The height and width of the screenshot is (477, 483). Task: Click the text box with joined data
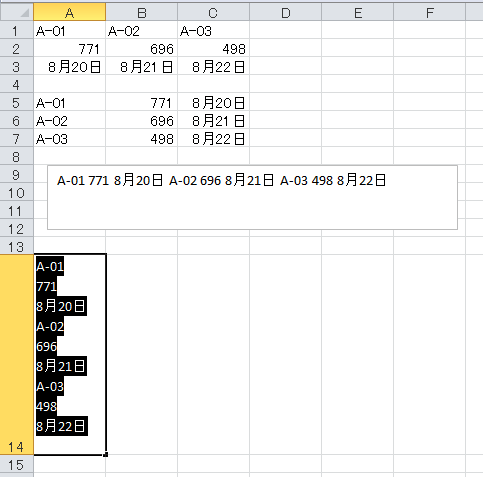[x=252, y=197]
